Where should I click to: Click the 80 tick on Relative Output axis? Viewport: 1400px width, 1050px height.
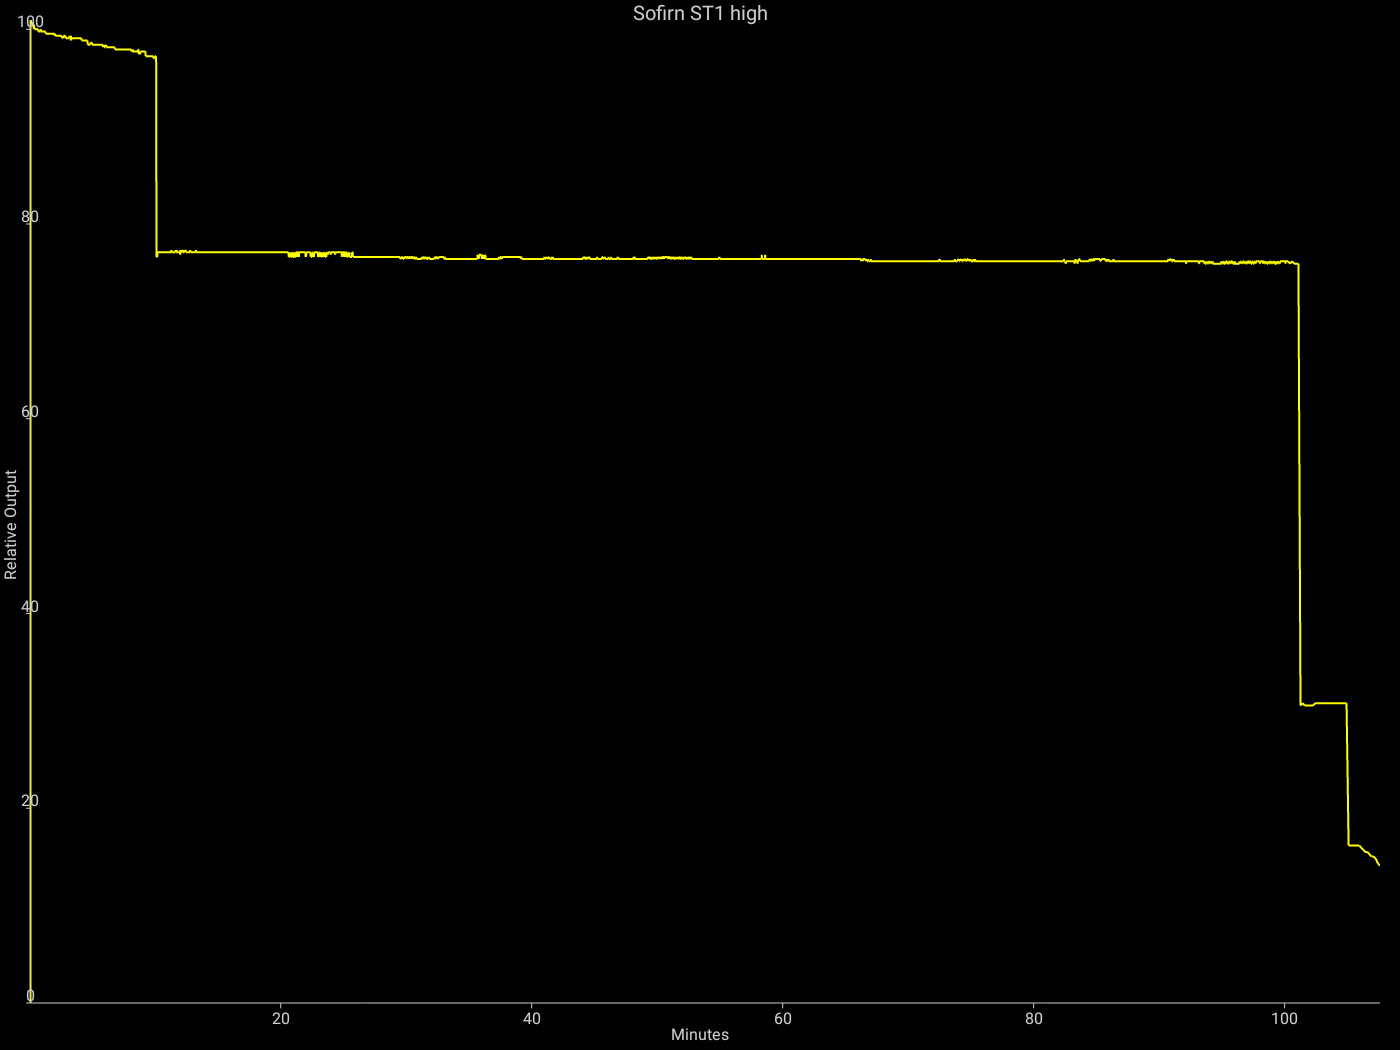(30, 217)
